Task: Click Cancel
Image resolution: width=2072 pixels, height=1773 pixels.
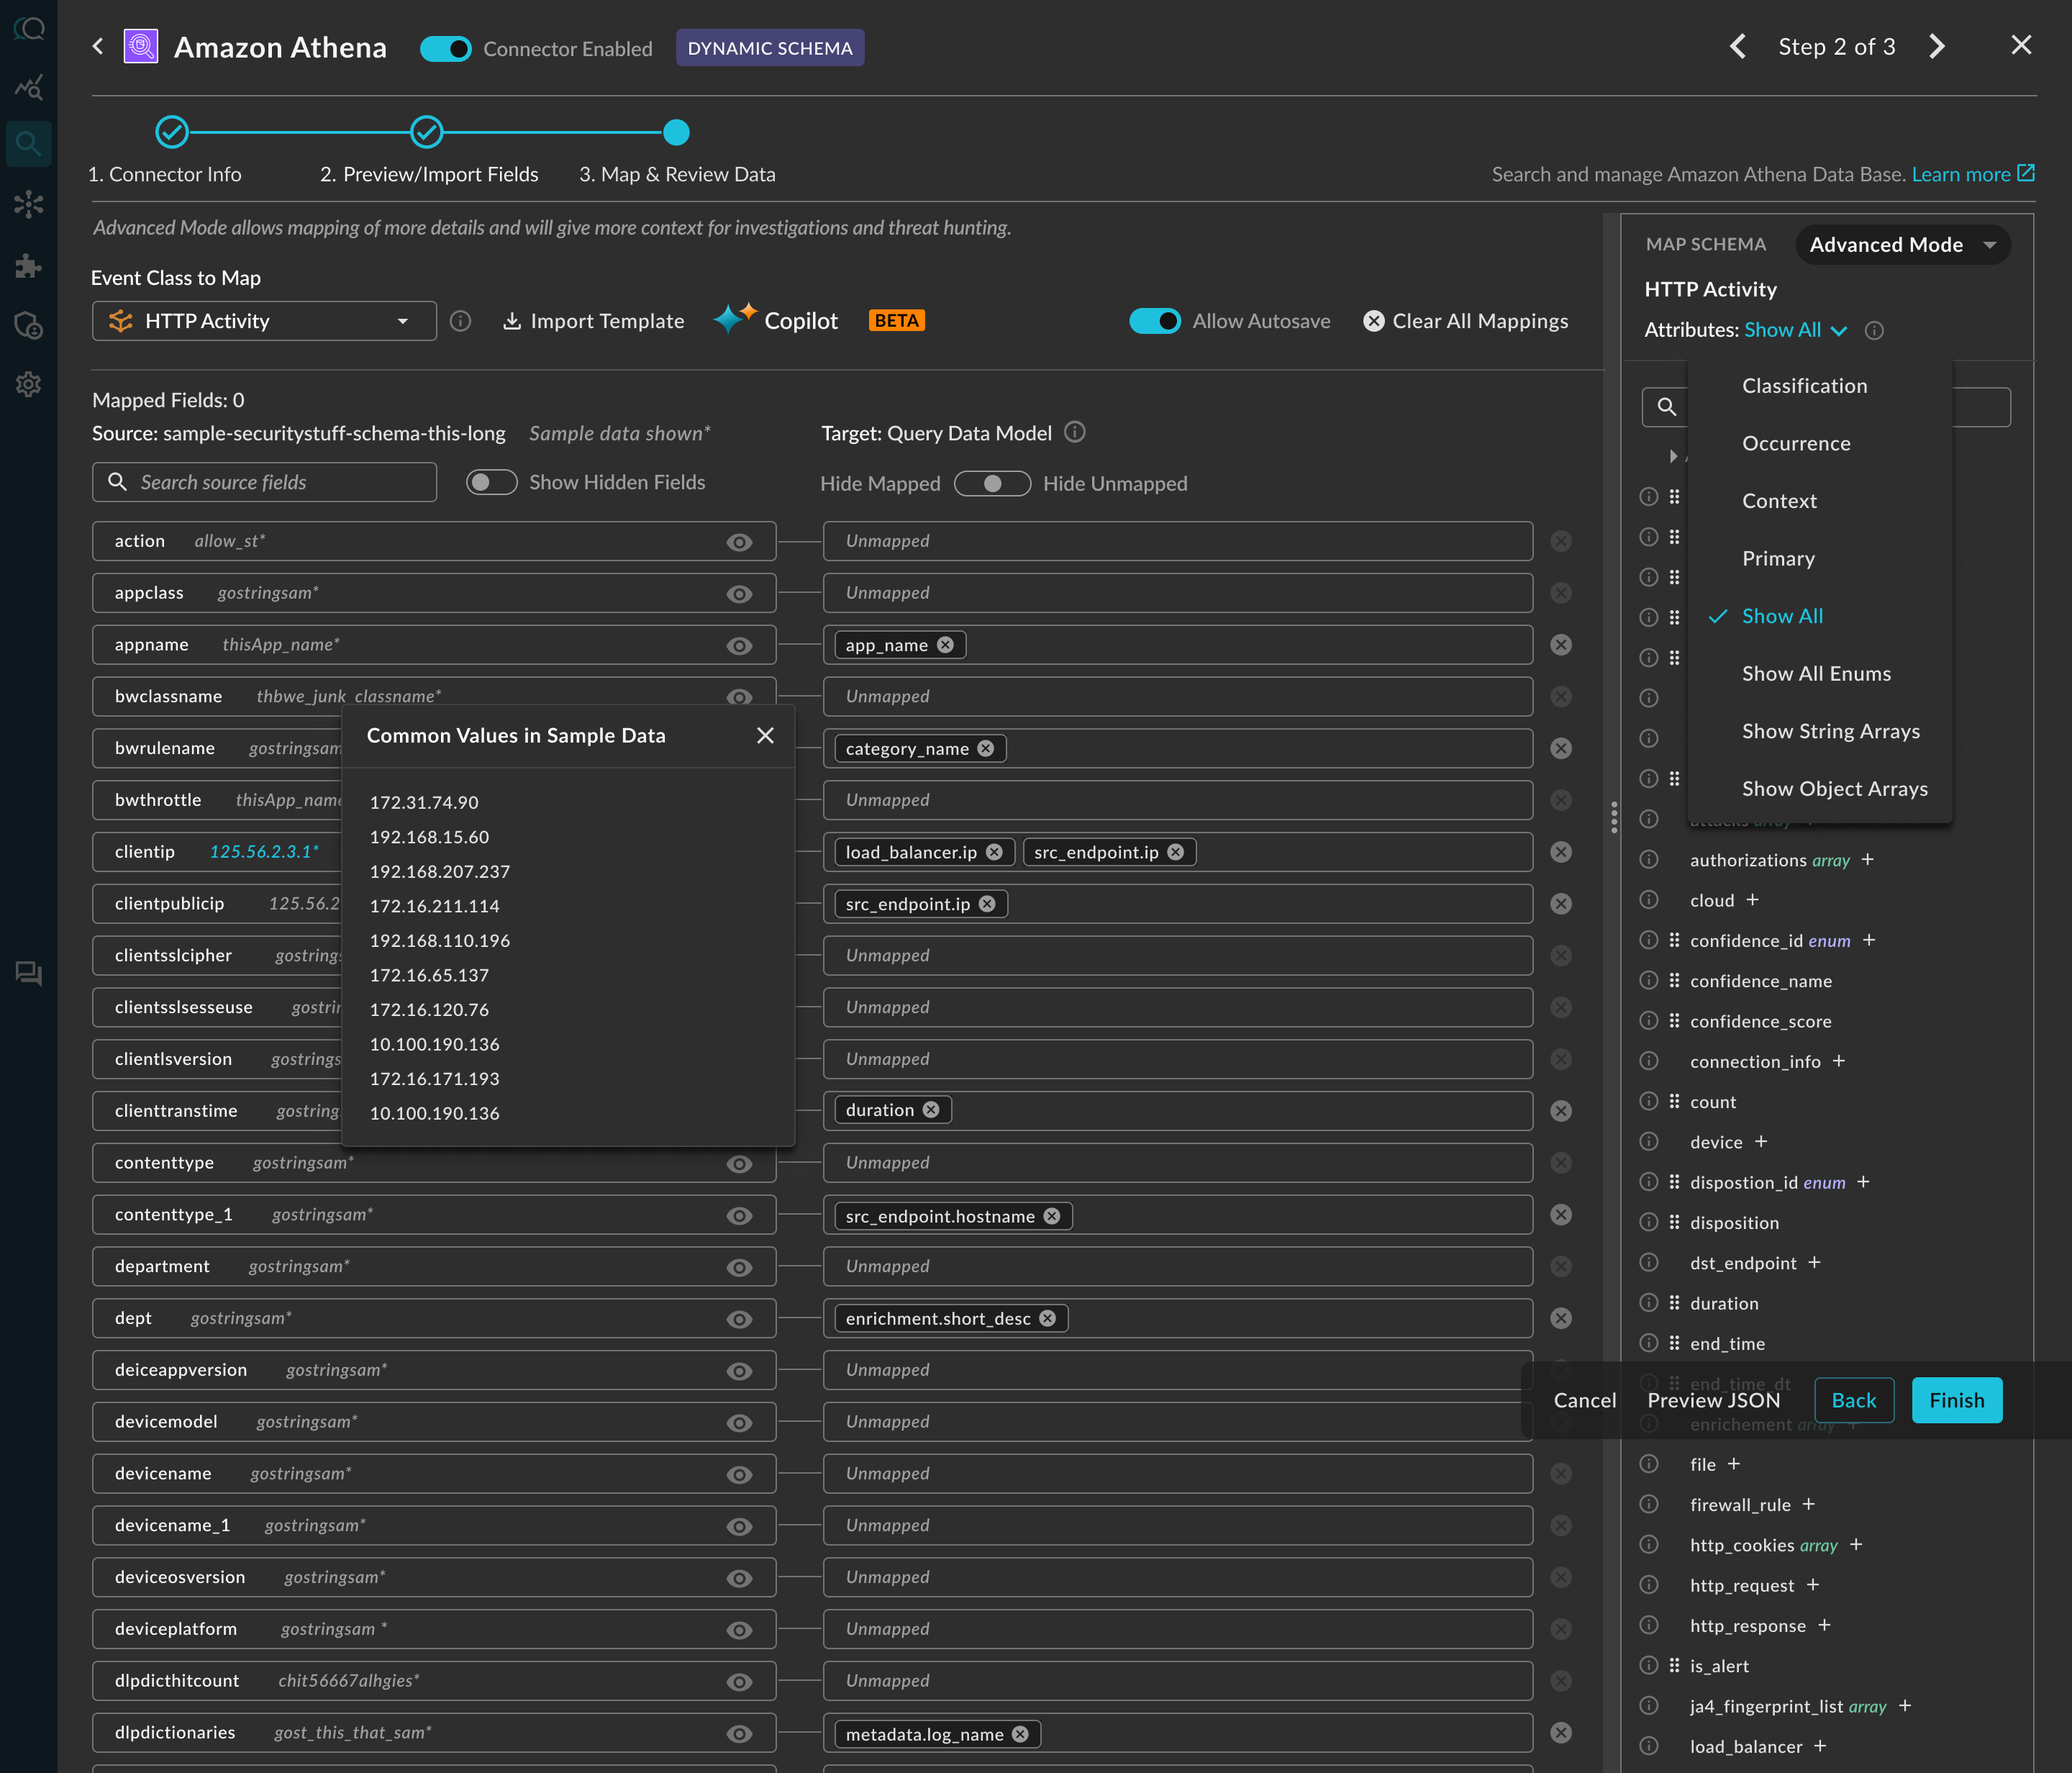Action: tap(1585, 1400)
